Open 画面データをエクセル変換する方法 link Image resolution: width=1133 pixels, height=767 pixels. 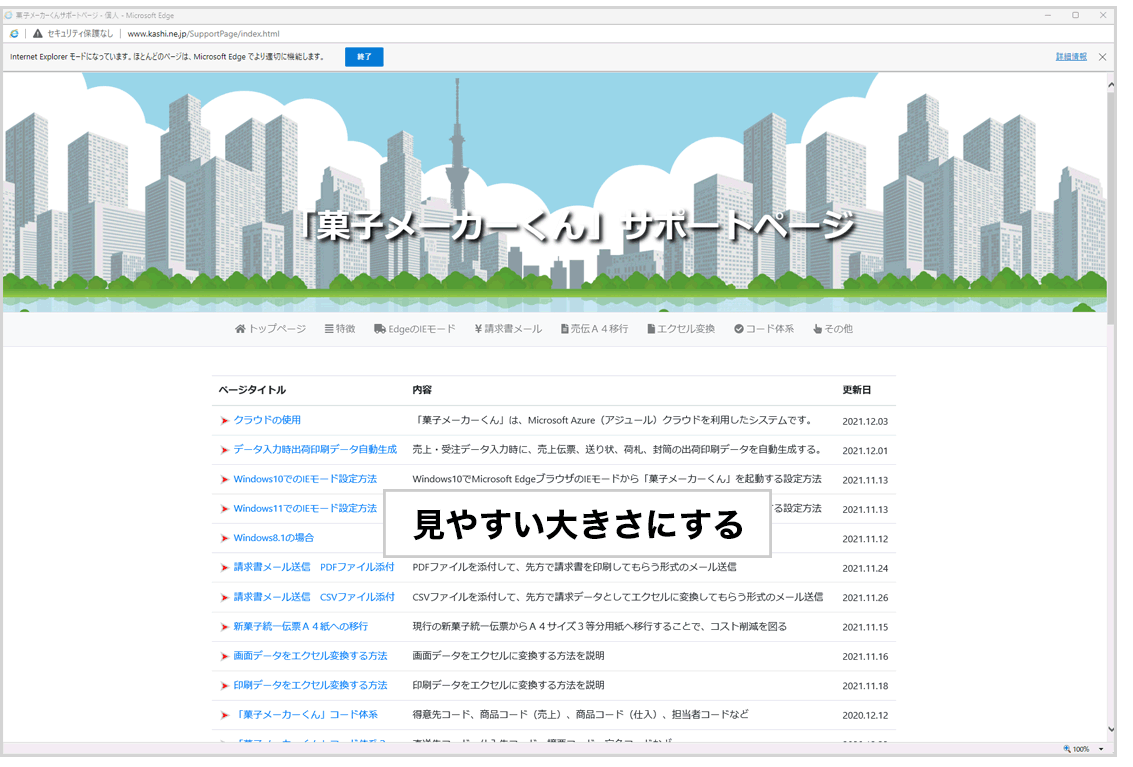coord(310,656)
